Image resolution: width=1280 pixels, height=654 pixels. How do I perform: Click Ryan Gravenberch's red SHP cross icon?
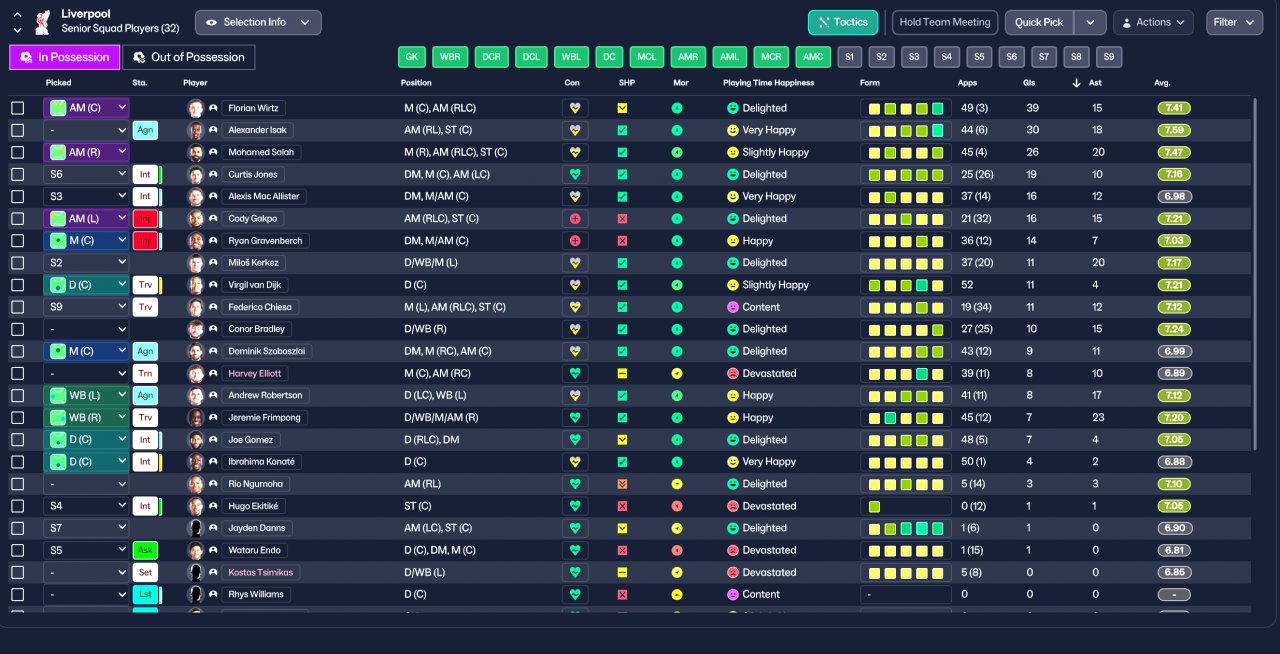click(622, 241)
